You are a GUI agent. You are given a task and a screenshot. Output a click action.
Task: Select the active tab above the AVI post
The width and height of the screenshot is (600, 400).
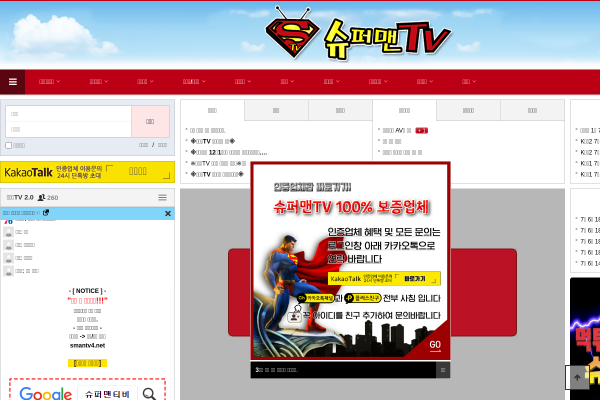(x=404, y=110)
